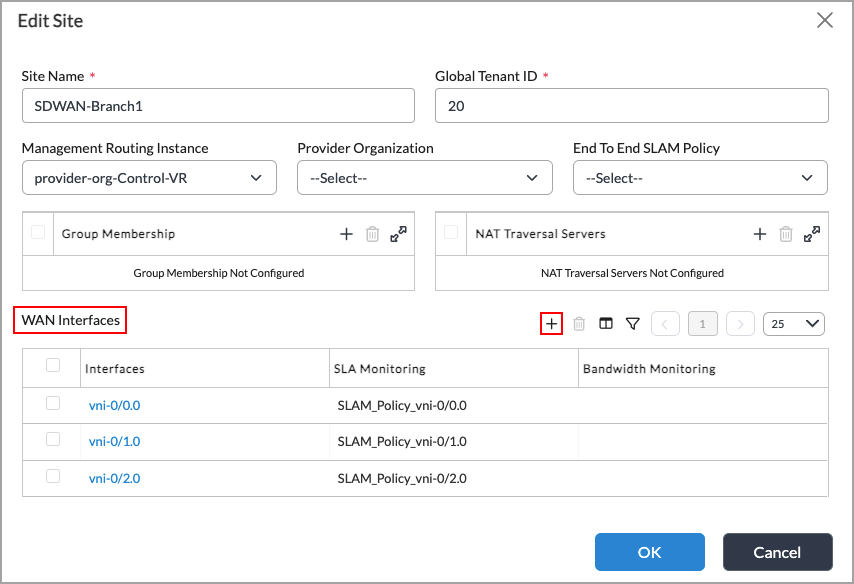
Task: Click the Cancel button
Action: coord(777,552)
